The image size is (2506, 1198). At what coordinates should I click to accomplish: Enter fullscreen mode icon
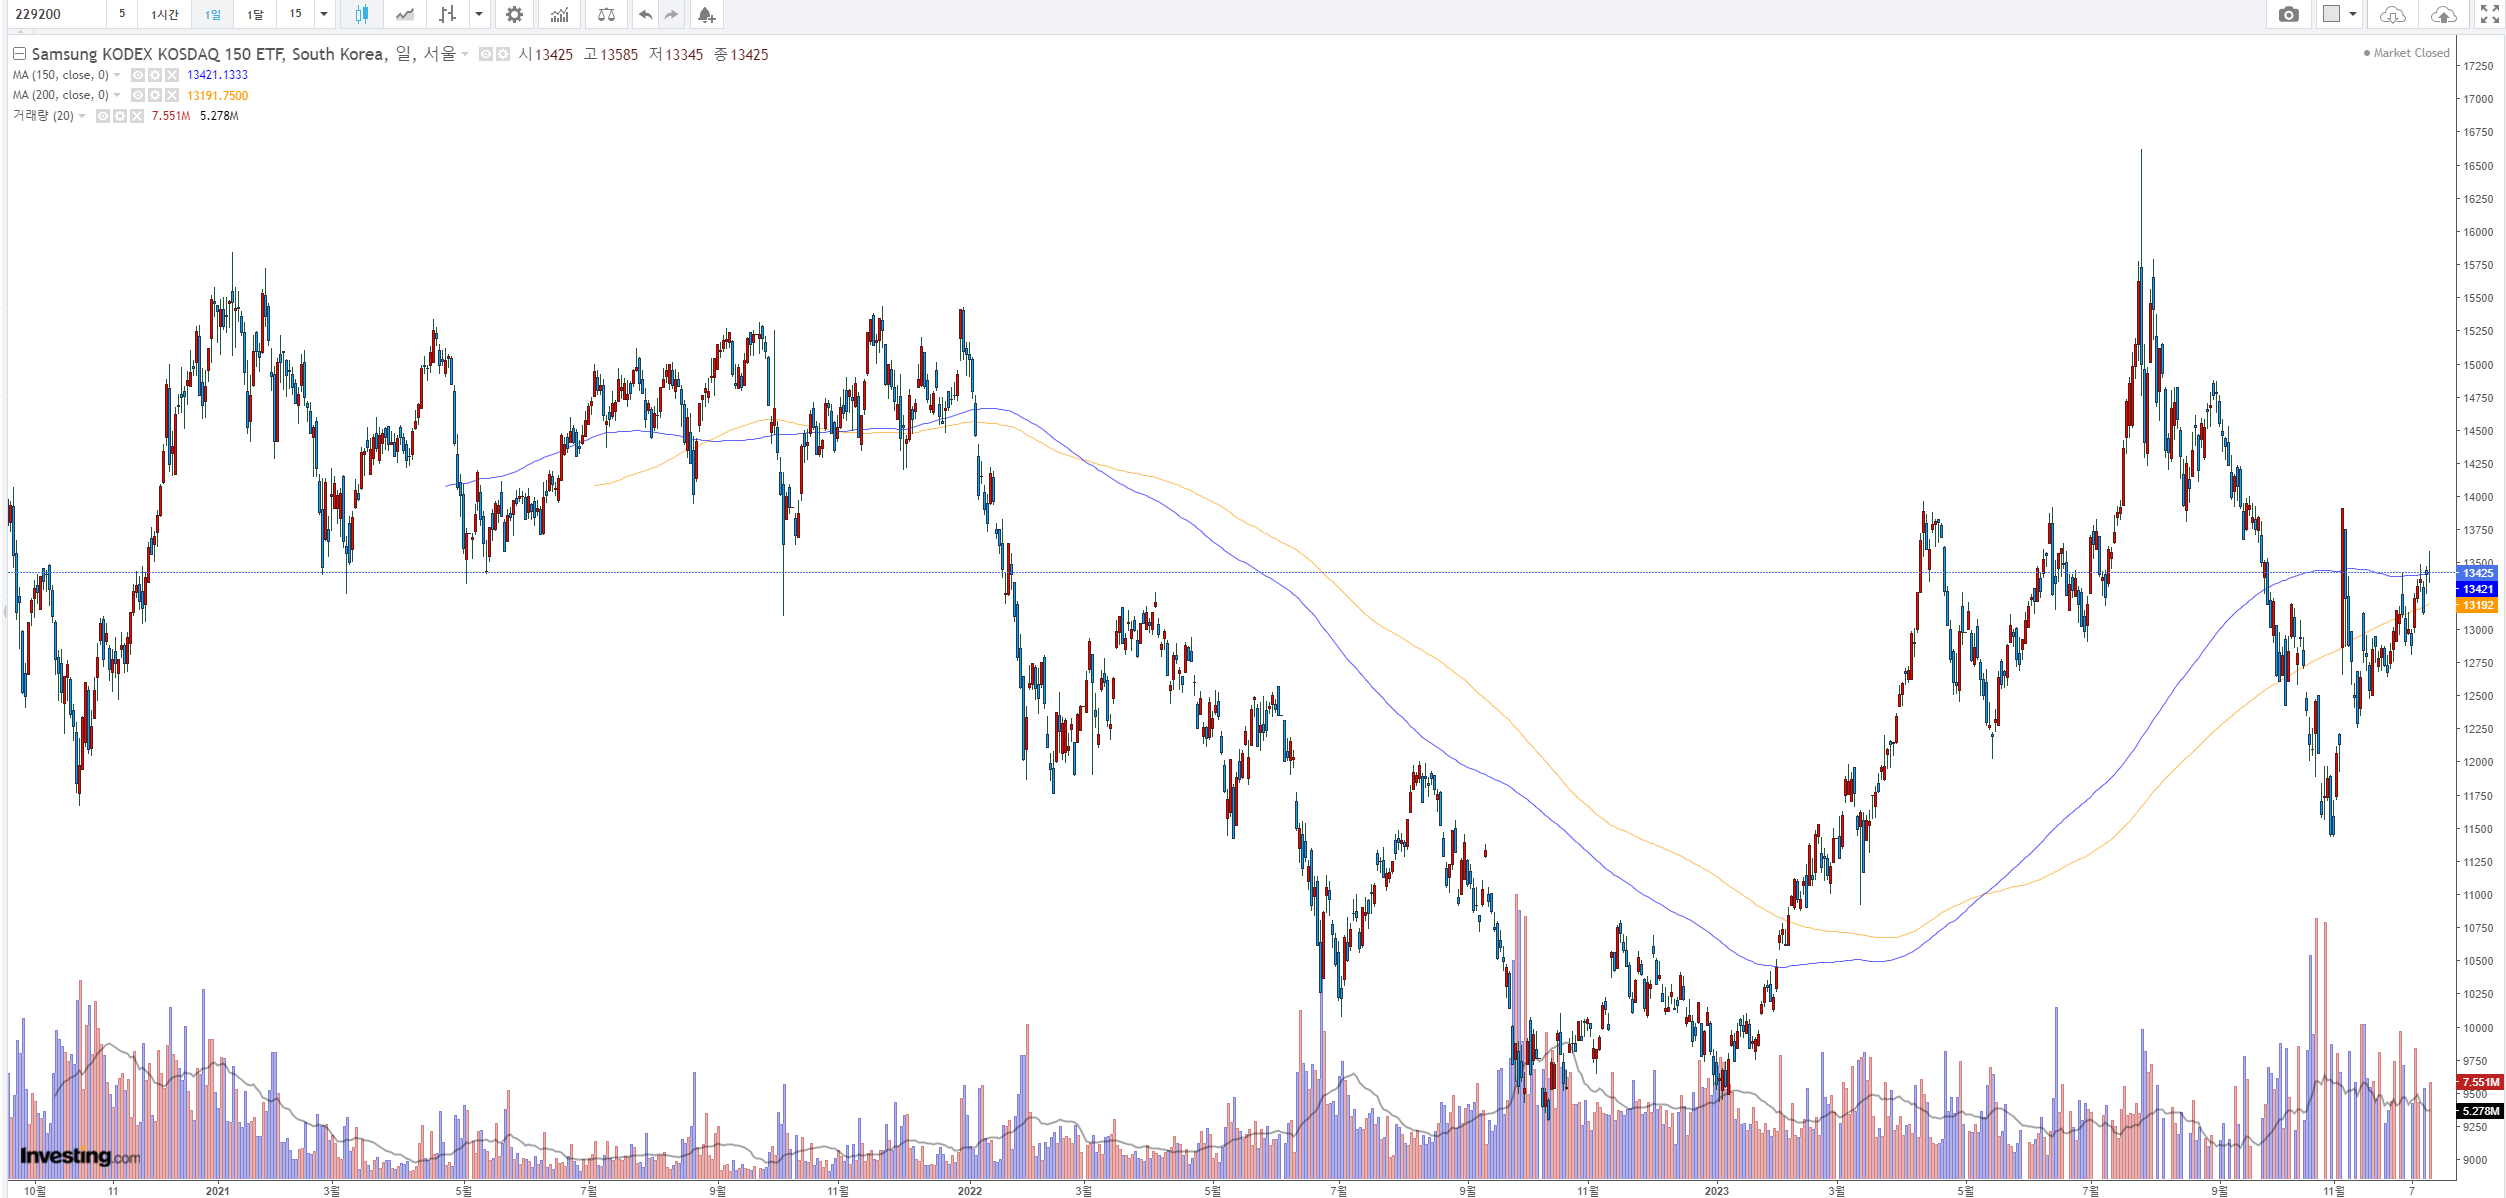(x=2489, y=14)
